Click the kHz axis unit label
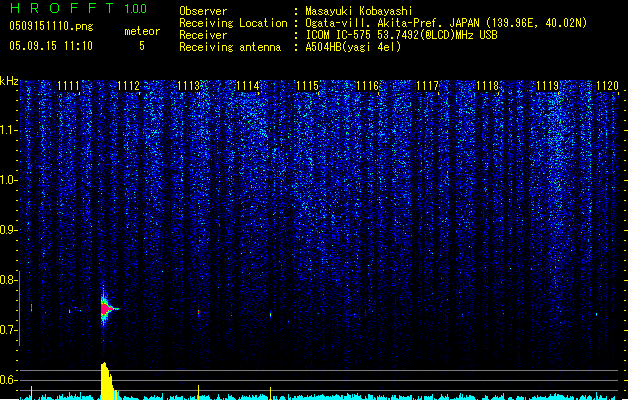Viewport: 629px width, 400px height. (x=9, y=81)
